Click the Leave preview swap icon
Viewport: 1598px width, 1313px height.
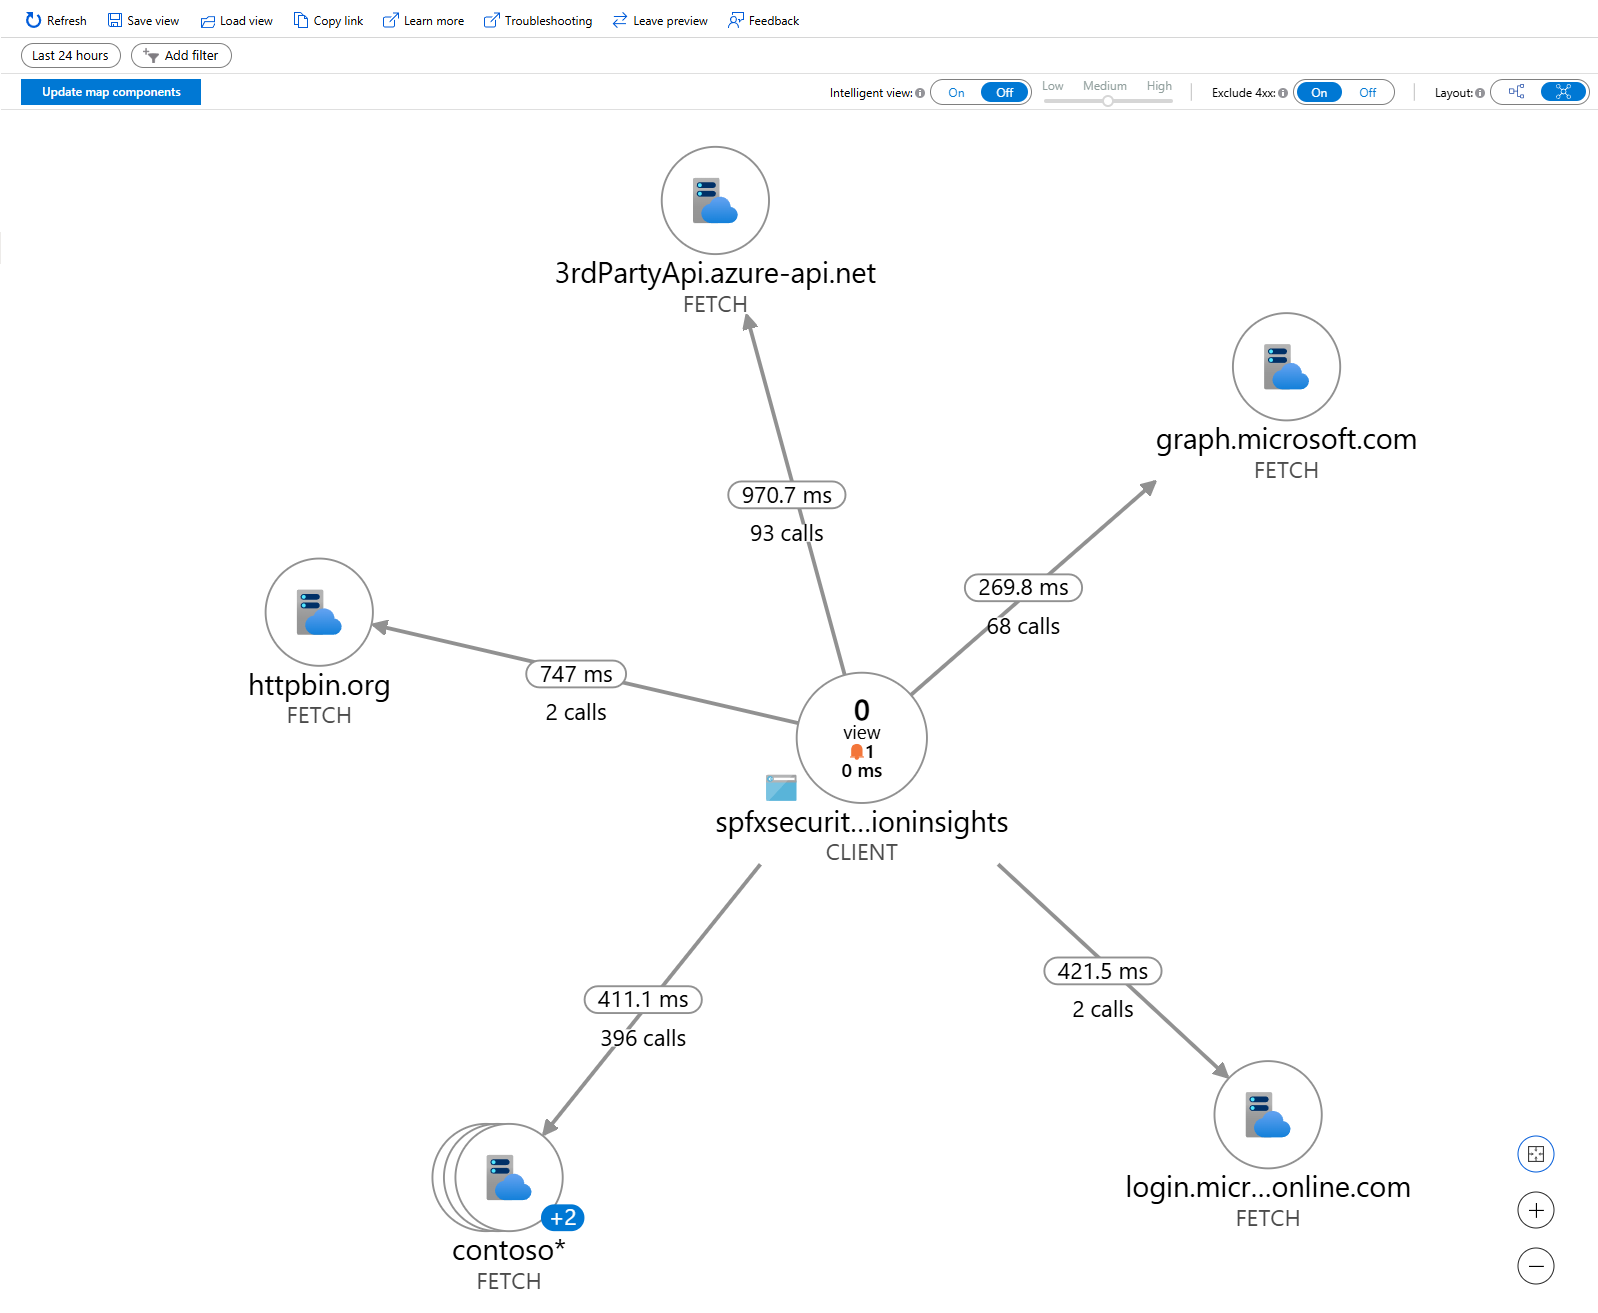coord(620,20)
